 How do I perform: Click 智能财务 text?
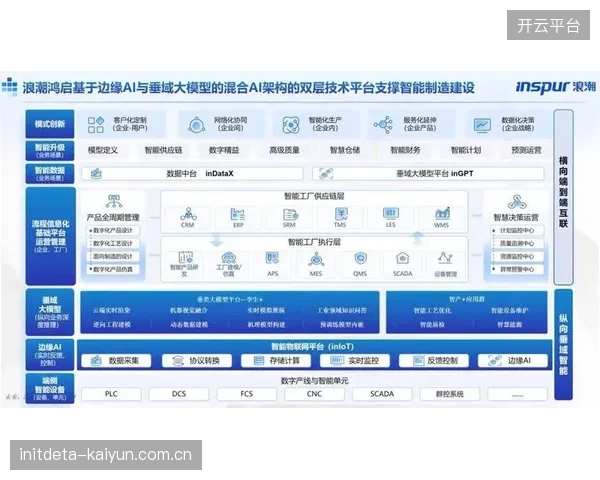pyautogui.click(x=405, y=150)
